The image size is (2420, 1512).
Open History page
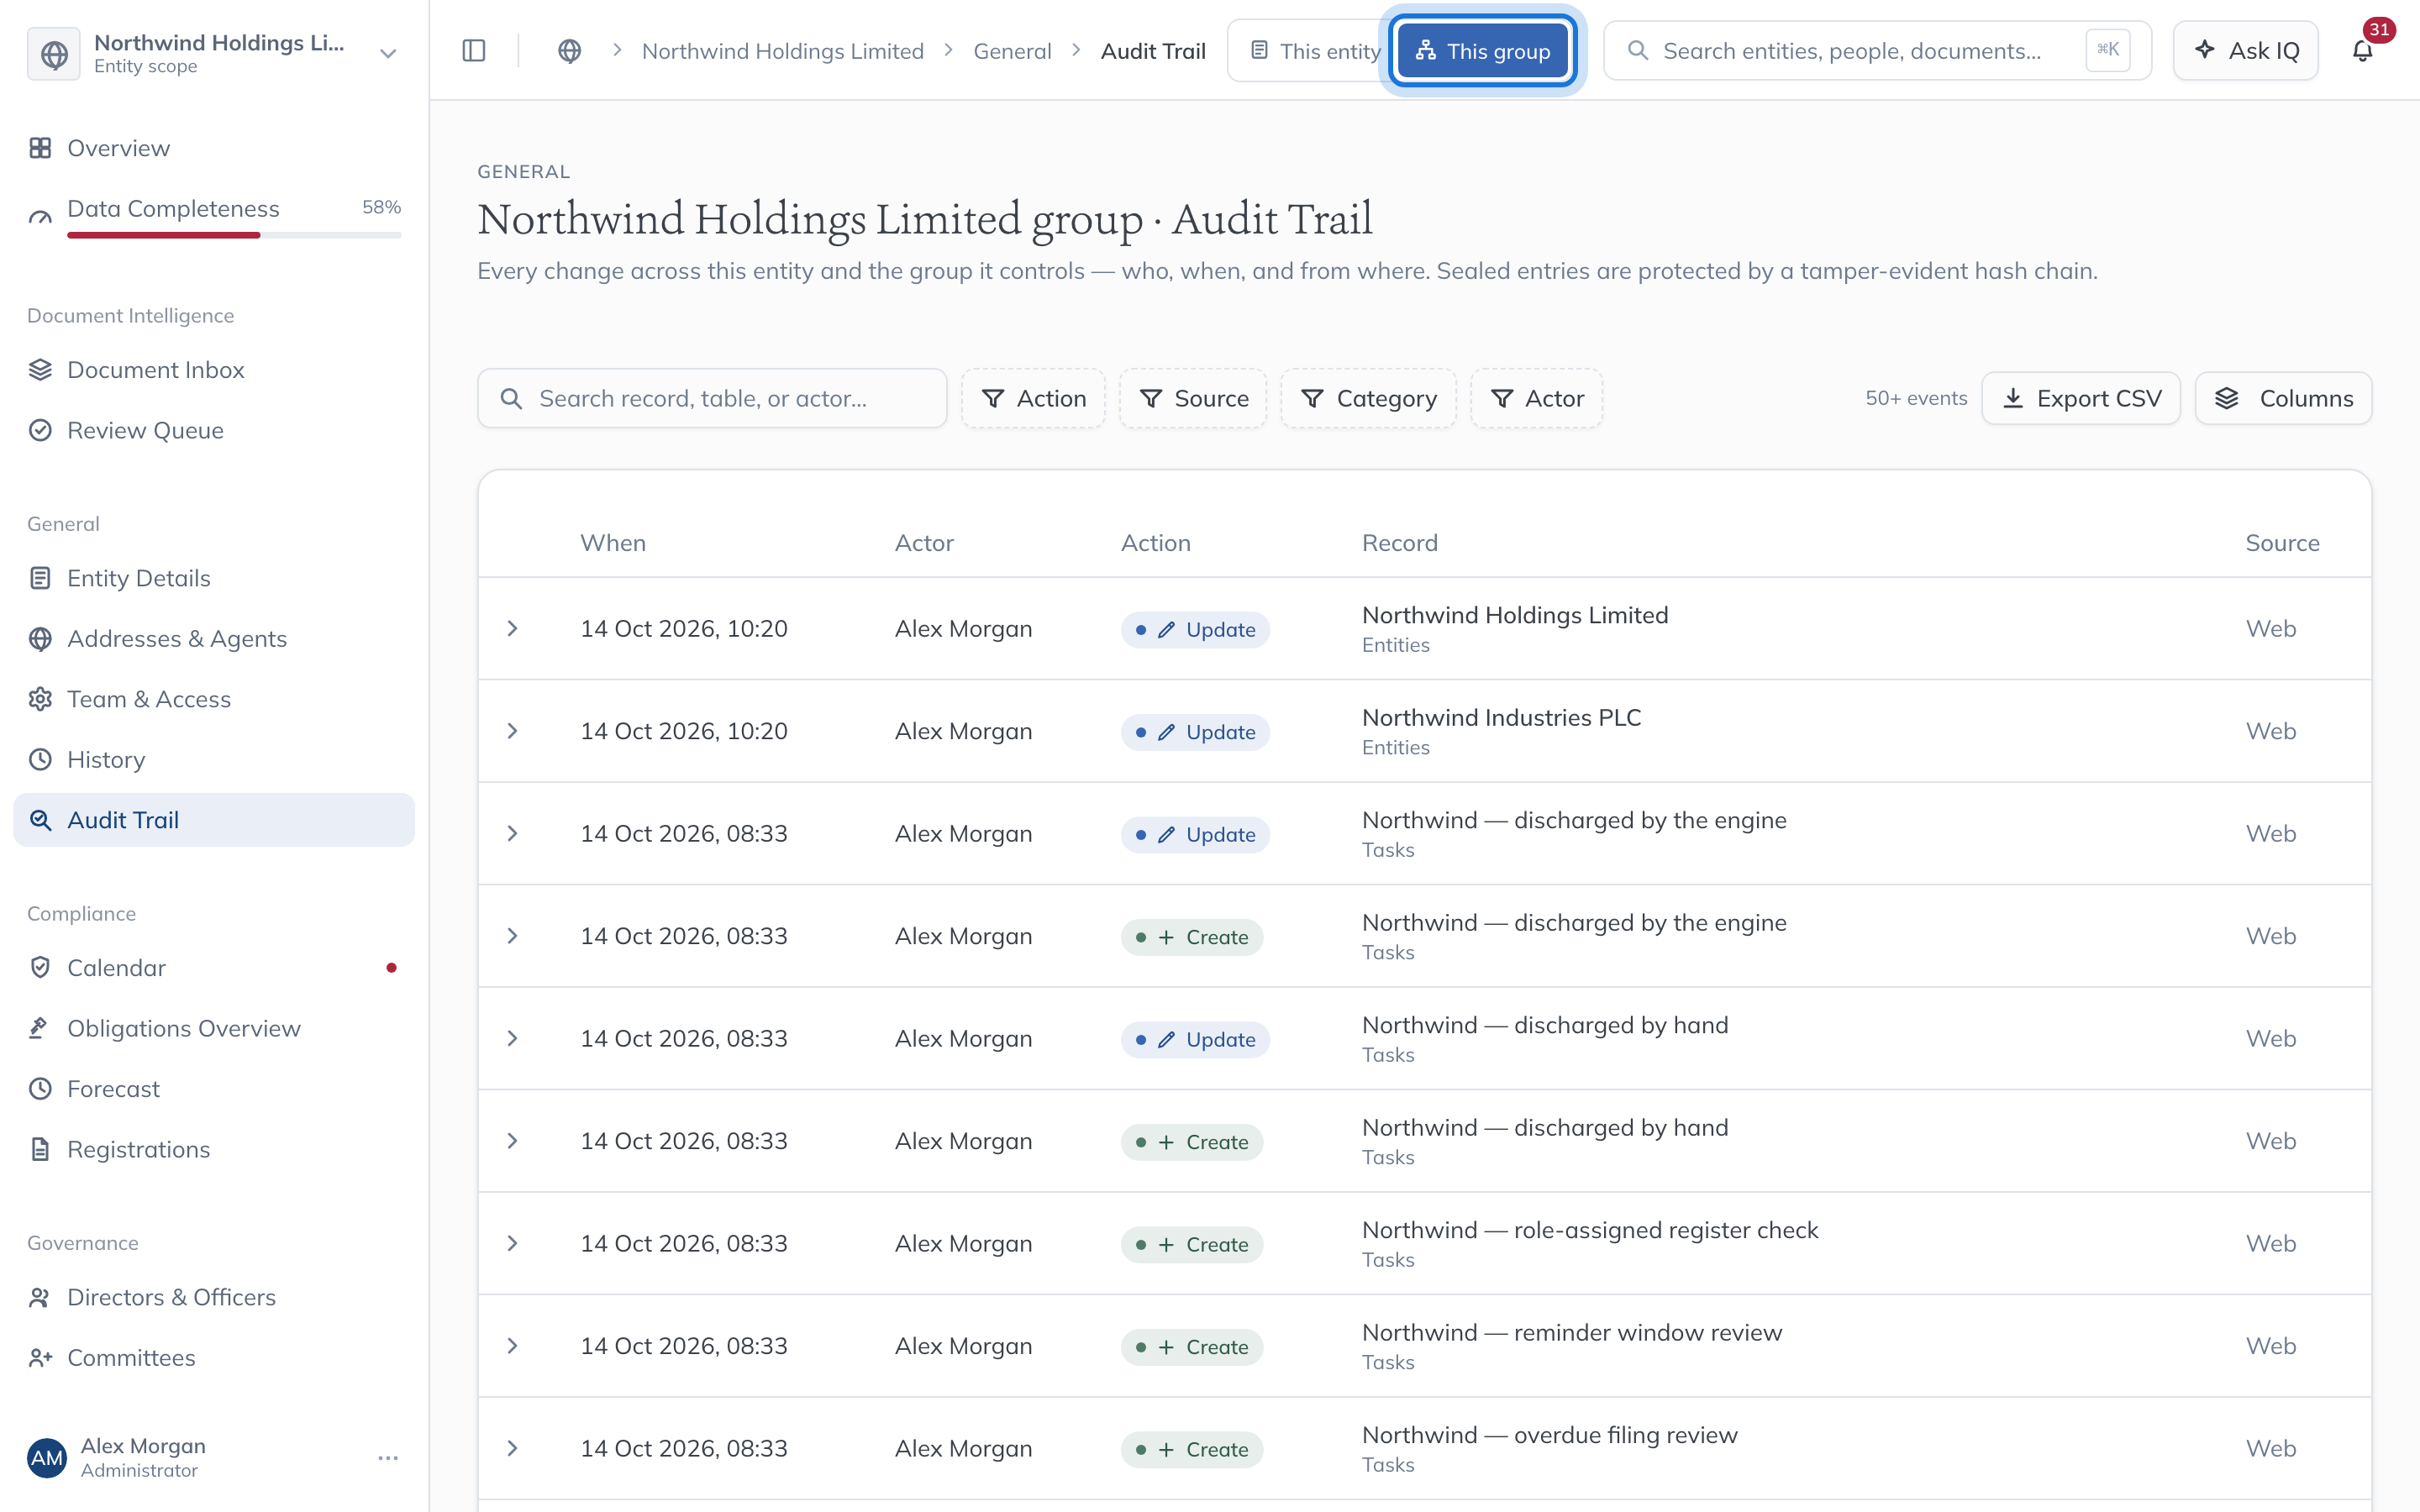click(x=214, y=760)
